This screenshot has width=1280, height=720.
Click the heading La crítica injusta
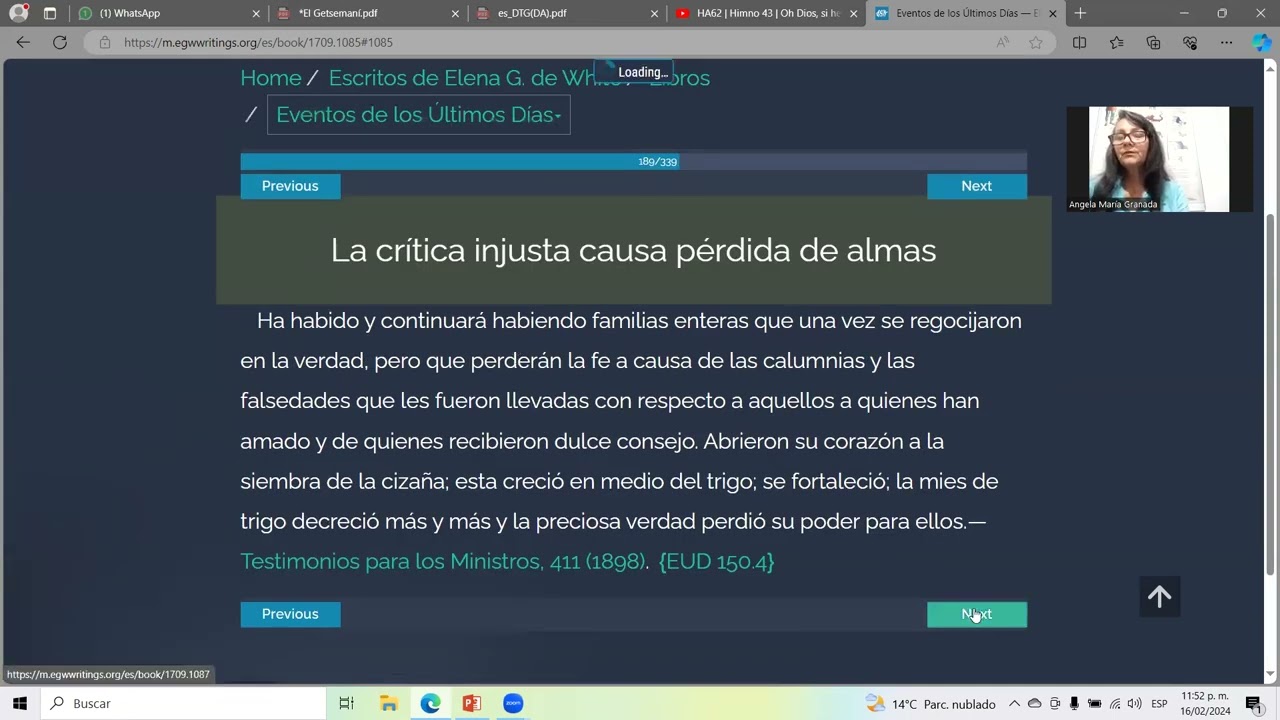[633, 250]
